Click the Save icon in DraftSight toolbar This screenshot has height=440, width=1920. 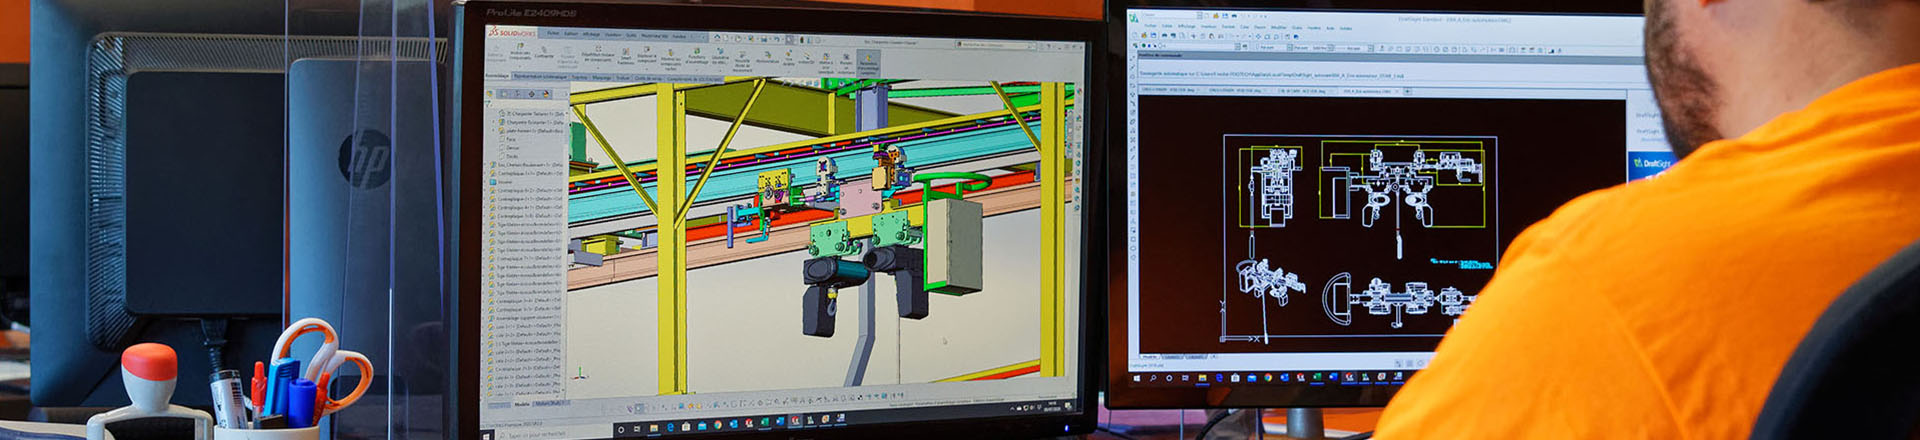[1153, 35]
